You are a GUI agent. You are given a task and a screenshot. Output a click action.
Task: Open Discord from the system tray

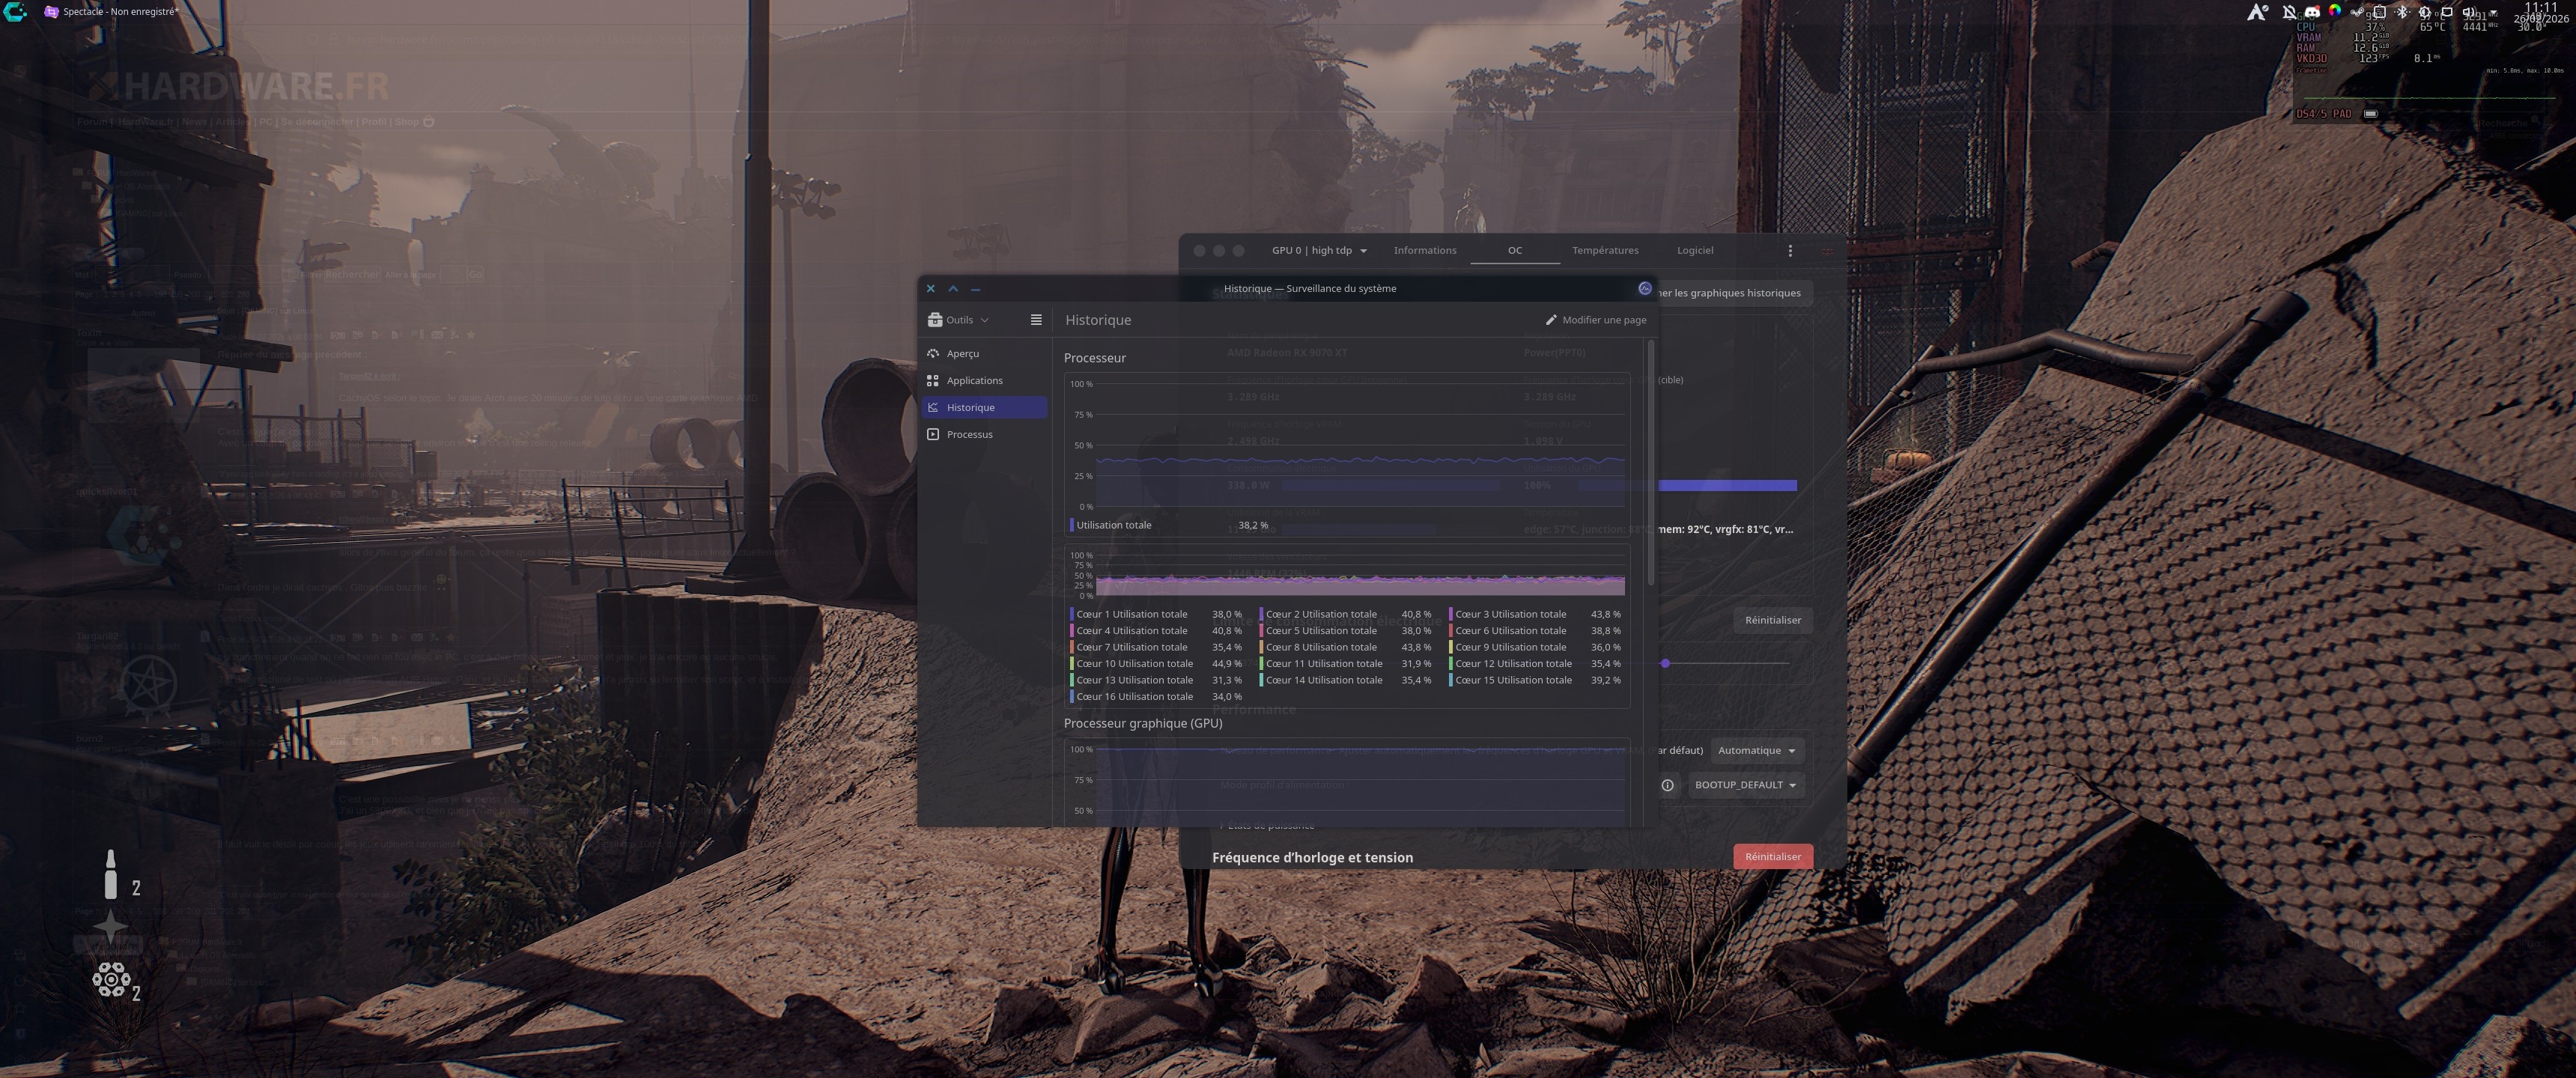[x=2312, y=12]
